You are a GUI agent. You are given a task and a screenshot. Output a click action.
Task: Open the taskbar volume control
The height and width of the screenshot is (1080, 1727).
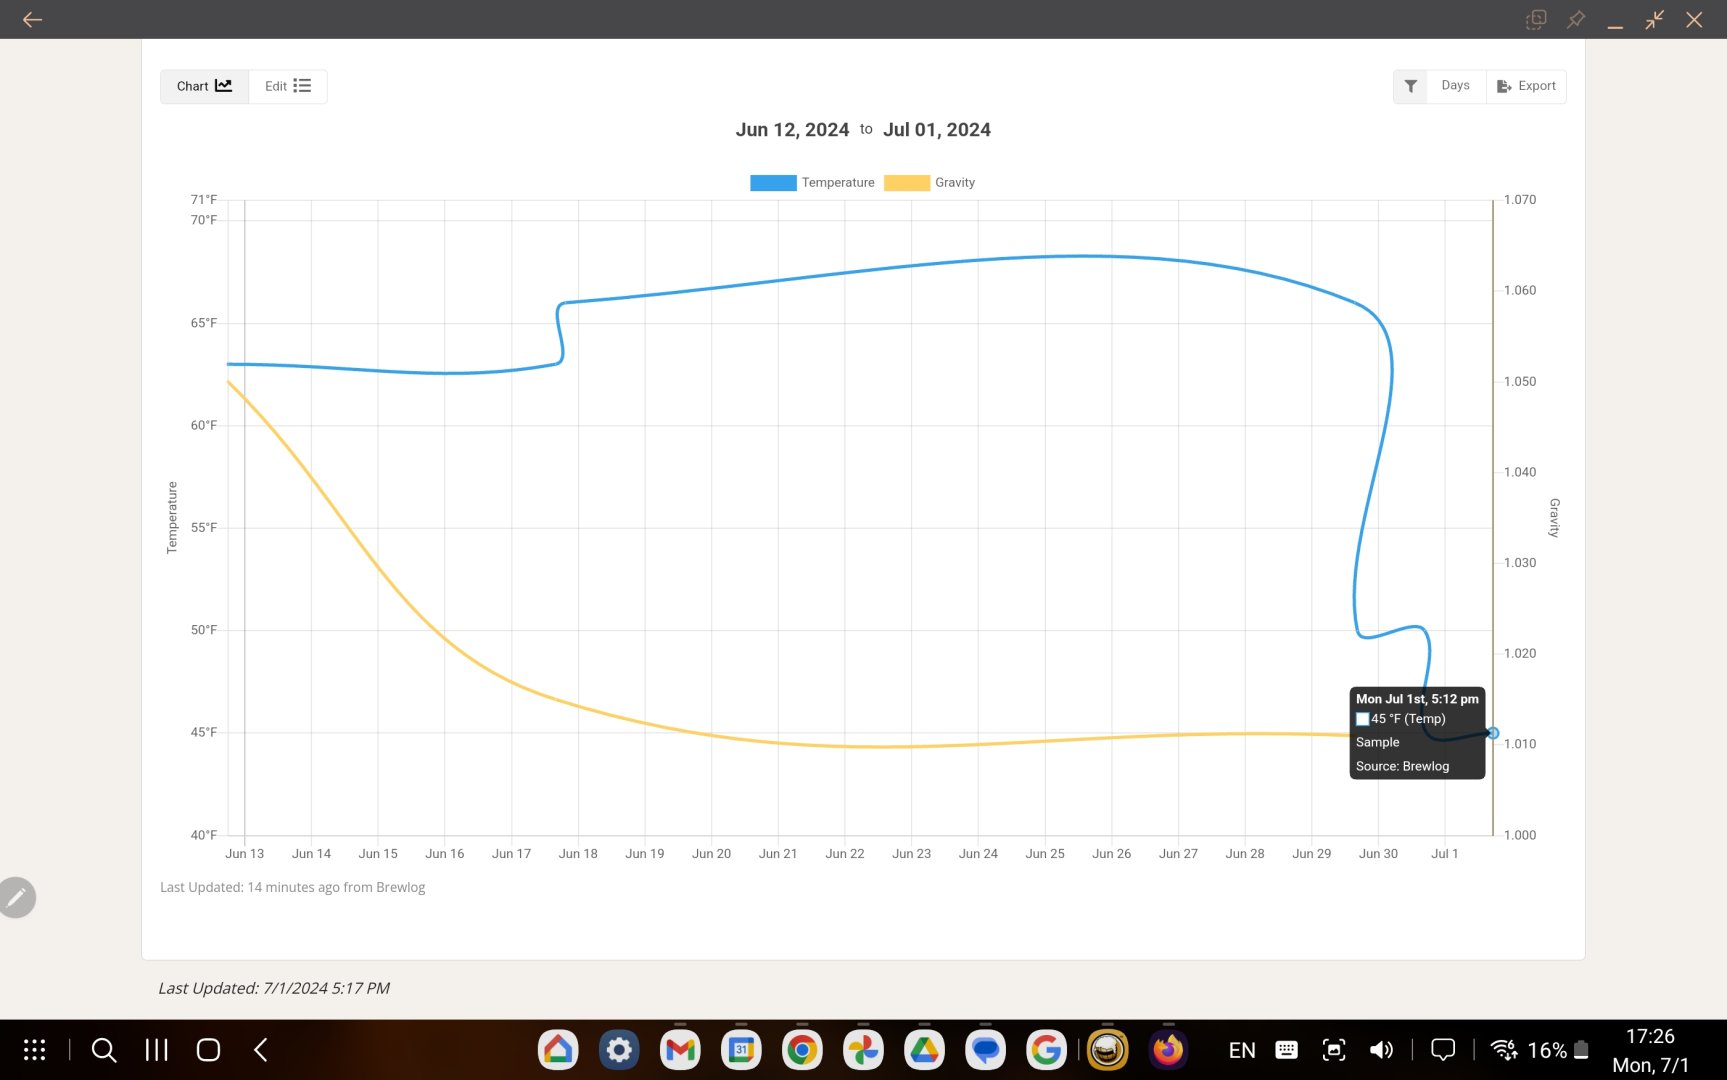tap(1381, 1050)
